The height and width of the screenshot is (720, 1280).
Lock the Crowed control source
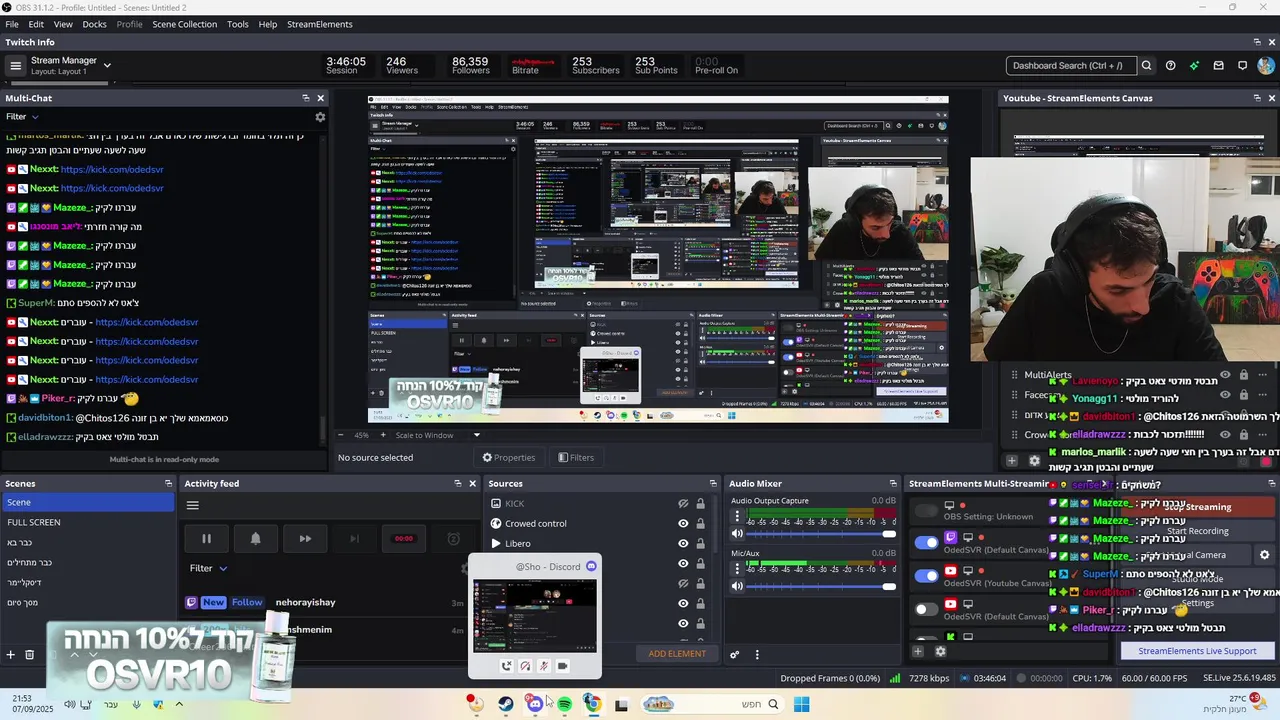[x=700, y=523]
